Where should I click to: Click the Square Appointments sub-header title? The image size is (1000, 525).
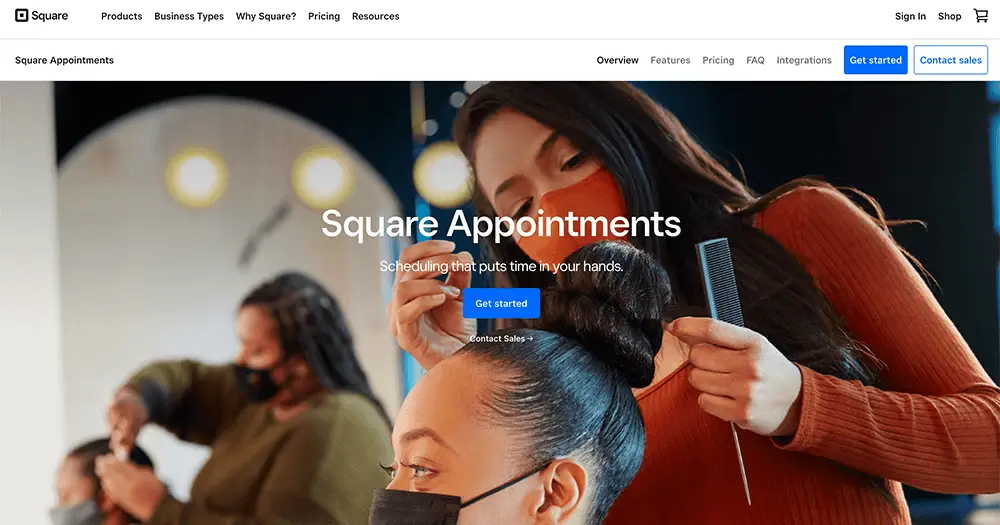(64, 60)
